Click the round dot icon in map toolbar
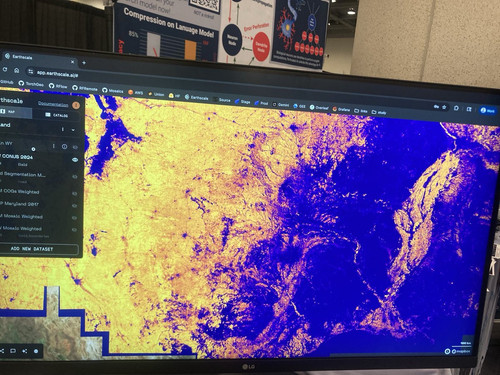Image resolution: width=500 pixels, height=375 pixels. click(36, 351)
